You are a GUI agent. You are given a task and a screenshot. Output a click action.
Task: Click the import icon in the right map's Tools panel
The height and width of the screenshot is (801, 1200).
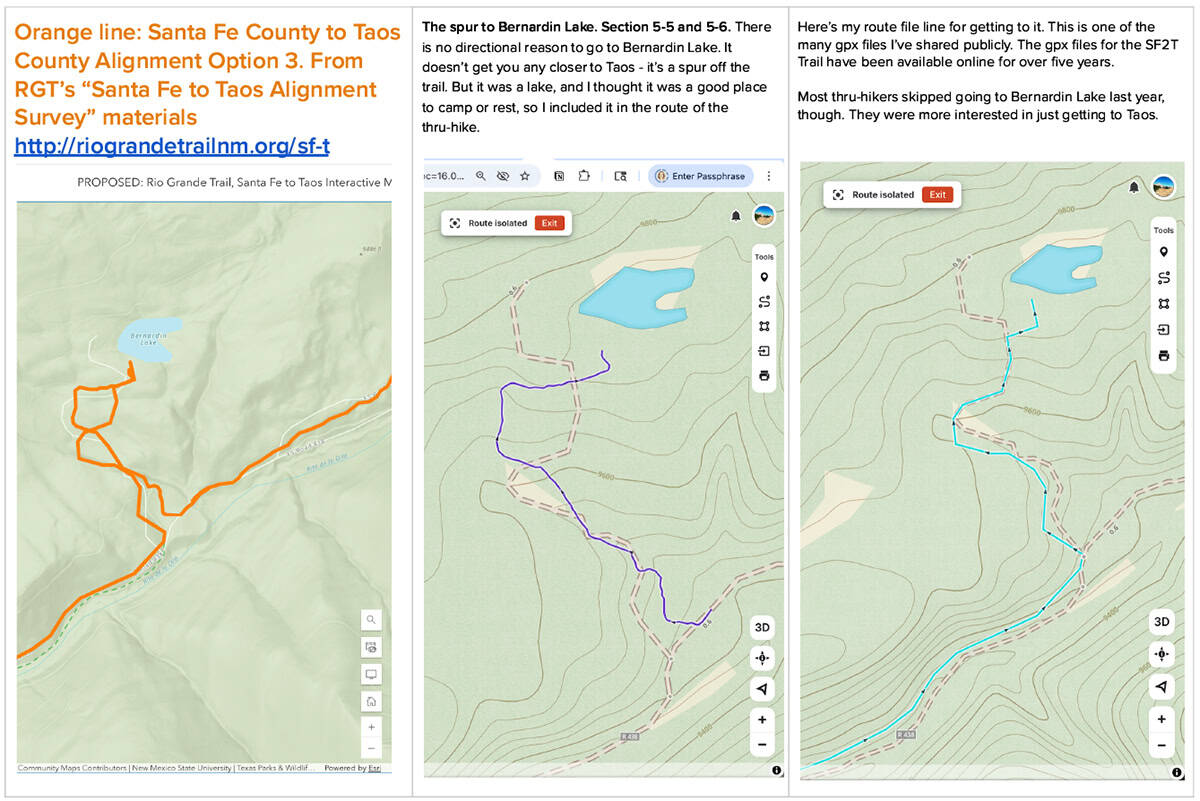click(x=1163, y=330)
